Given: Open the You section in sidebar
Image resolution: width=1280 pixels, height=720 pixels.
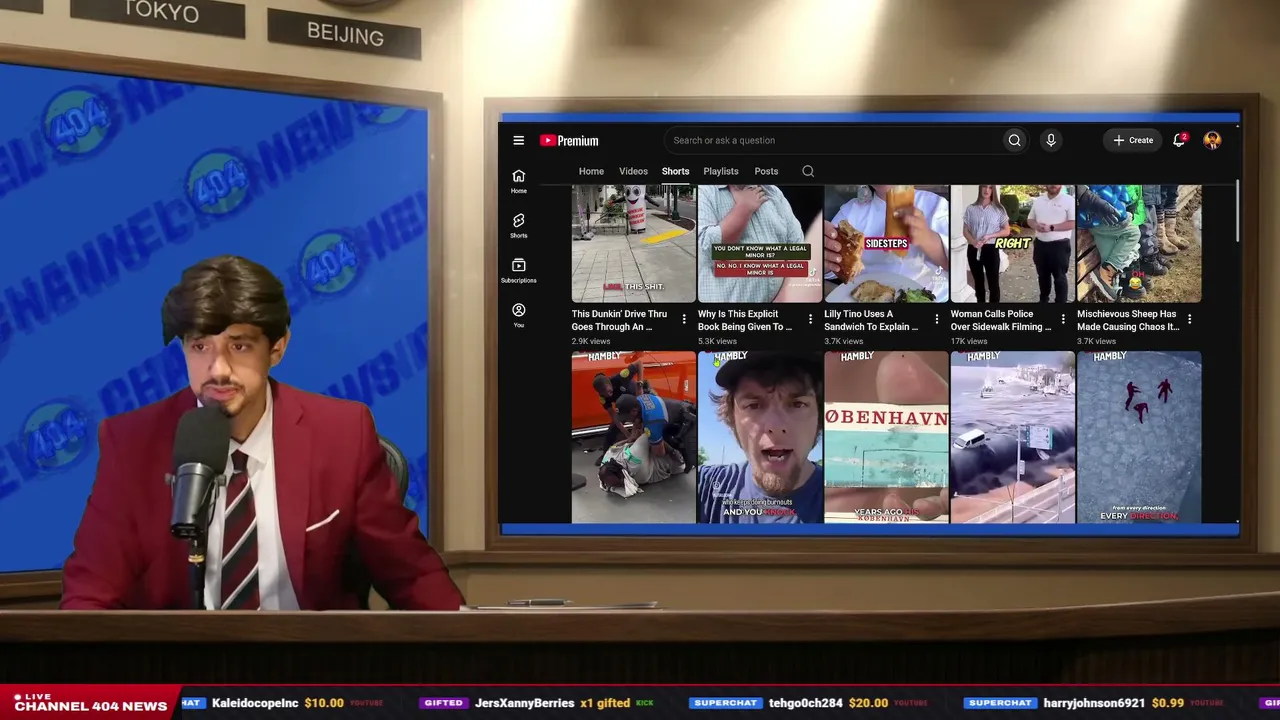Looking at the screenshot, I should [x=518, y=315].
